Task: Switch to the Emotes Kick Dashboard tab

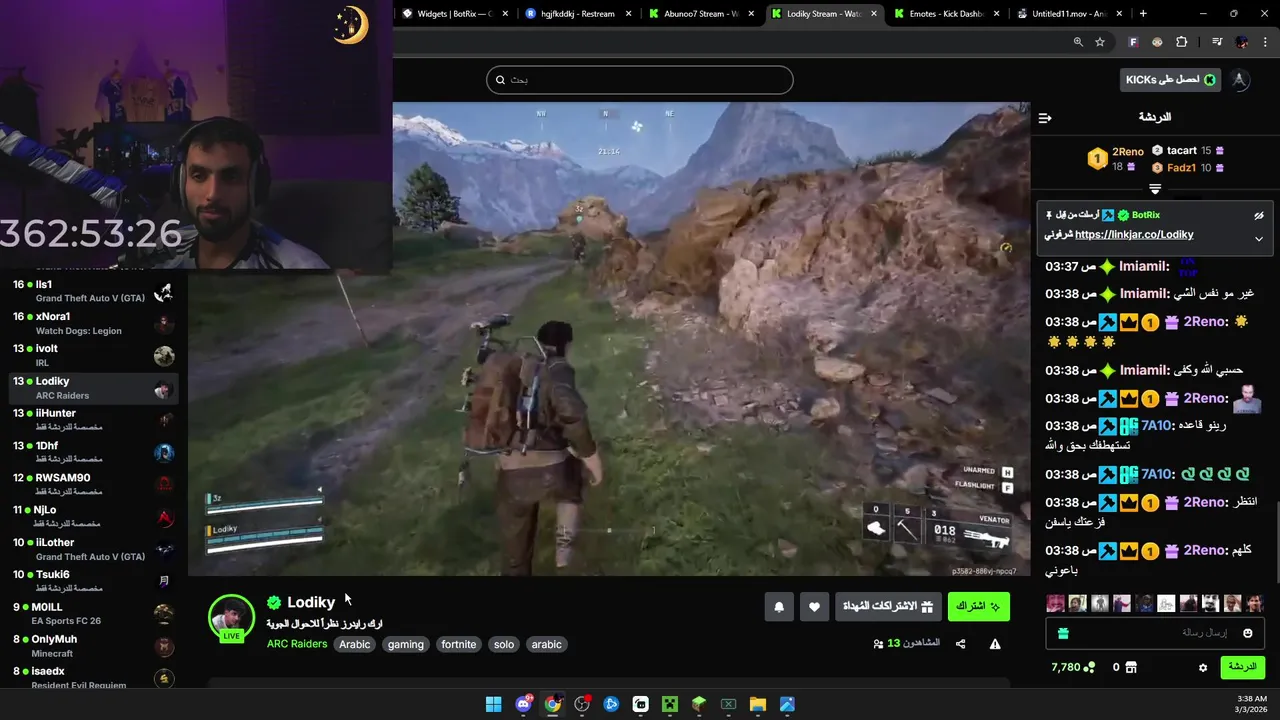Action: point(946,14)
